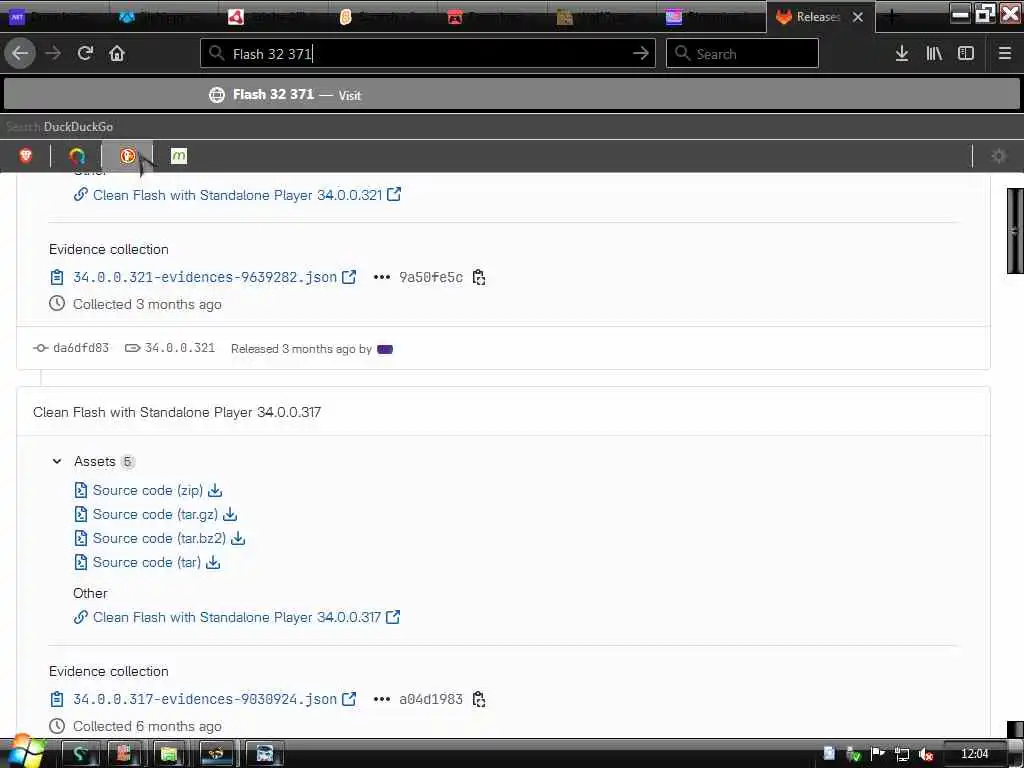Reload the current page

(85, 54)
